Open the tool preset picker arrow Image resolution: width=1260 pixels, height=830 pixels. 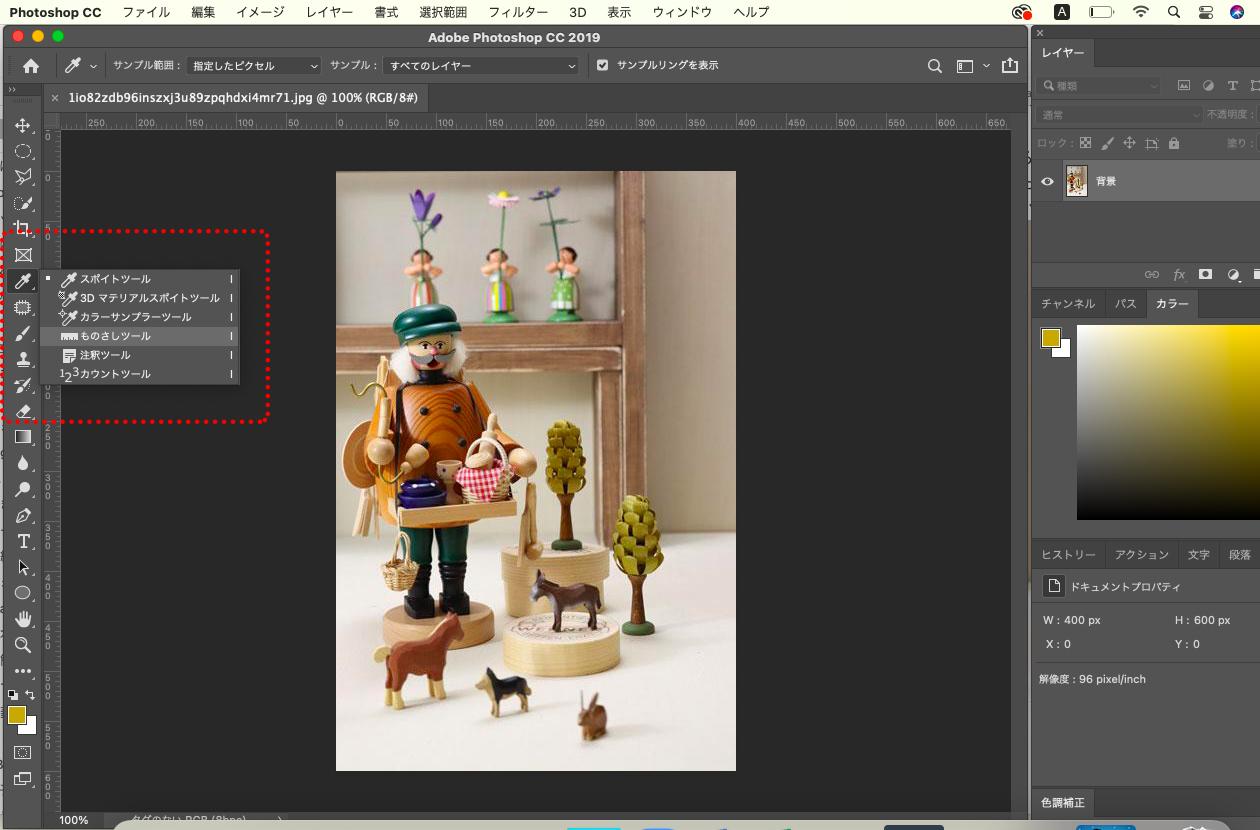[x=94, y=66]
